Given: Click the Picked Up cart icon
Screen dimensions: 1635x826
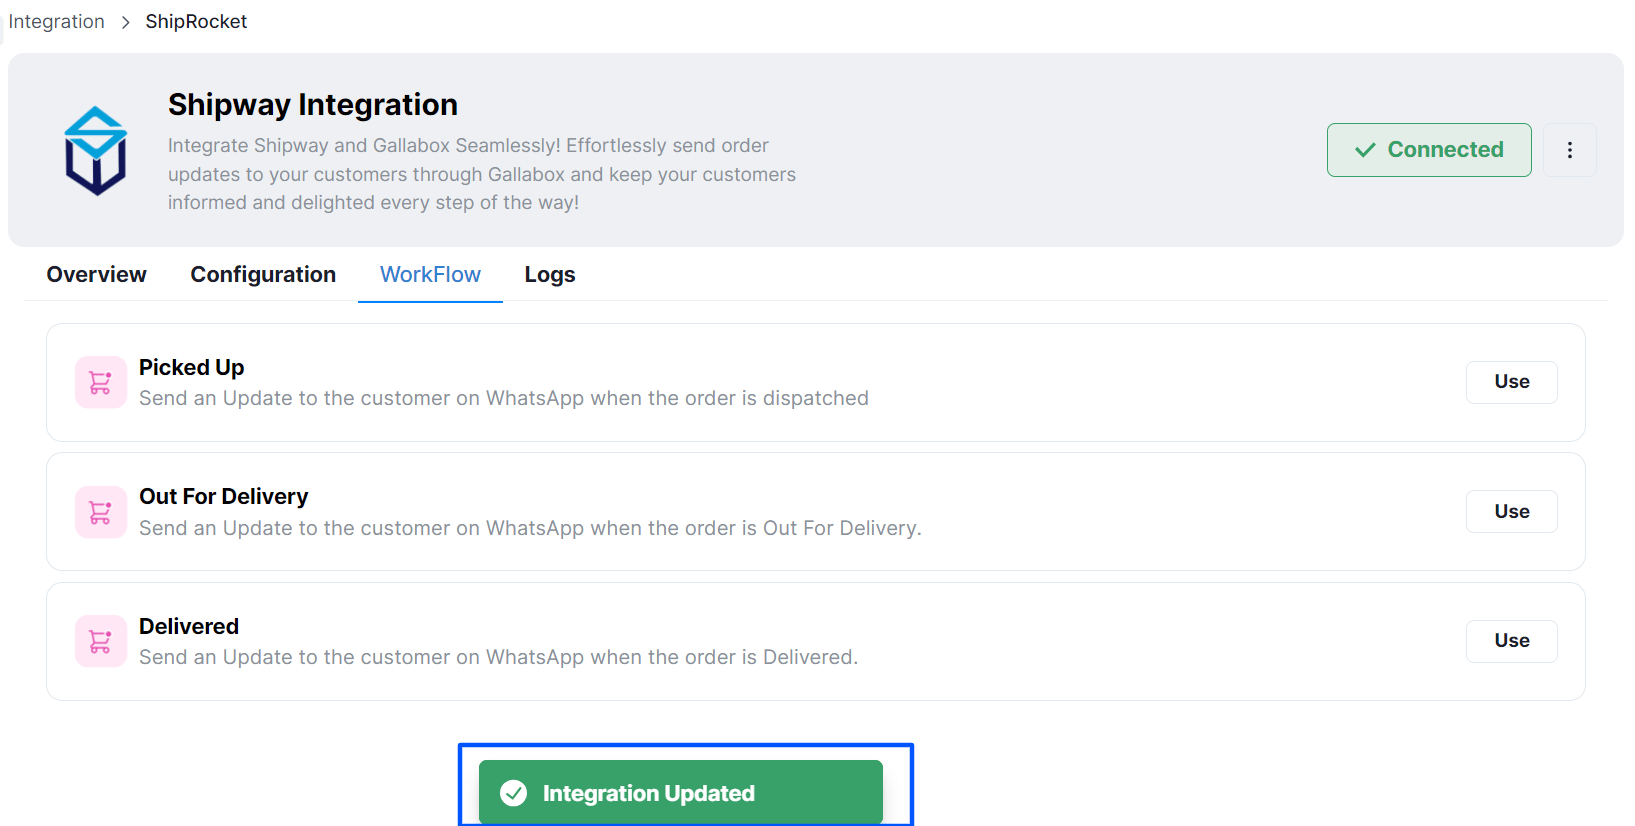Looking at the screenshot, I should (101, 382).
